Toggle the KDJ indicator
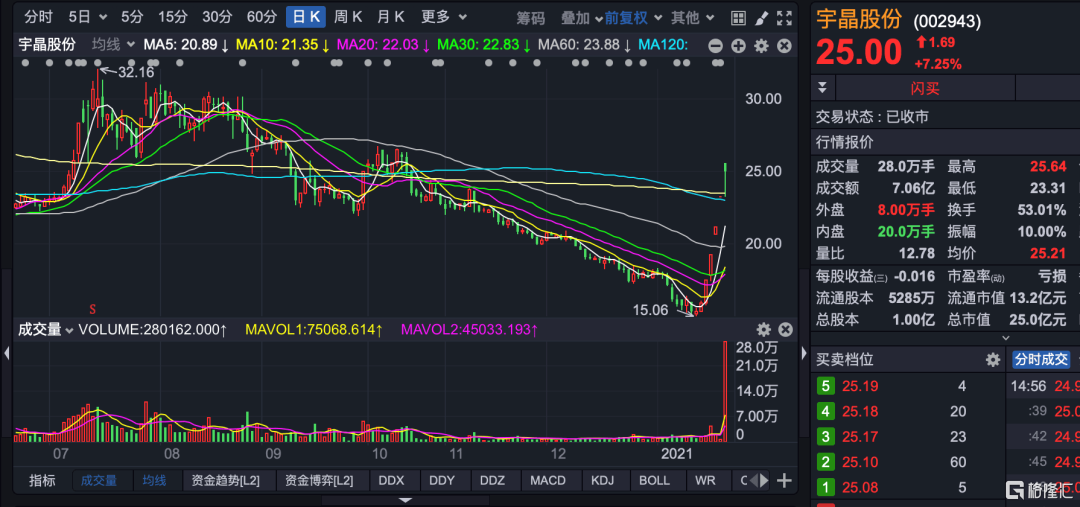The height and width of the screenshot is (507, 1080). [603, 480]
